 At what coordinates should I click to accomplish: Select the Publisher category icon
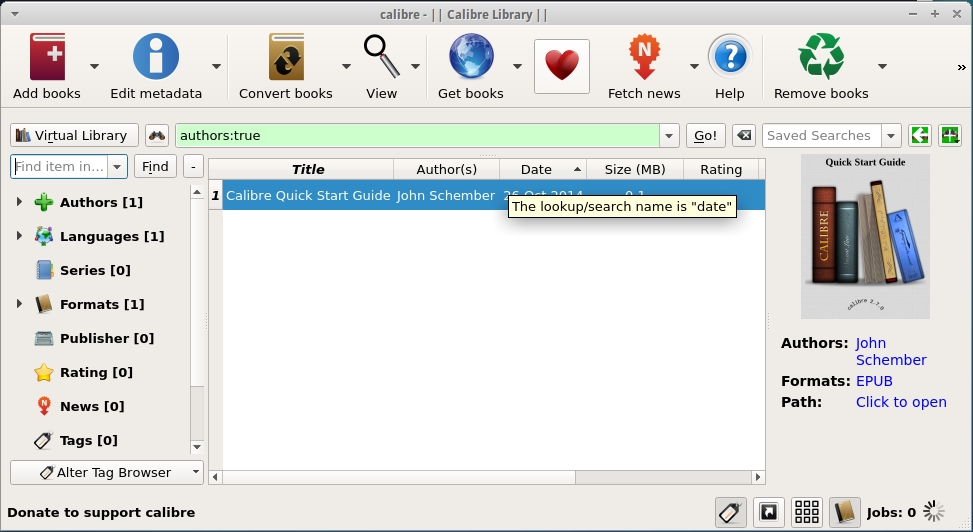tap(43, 338)
